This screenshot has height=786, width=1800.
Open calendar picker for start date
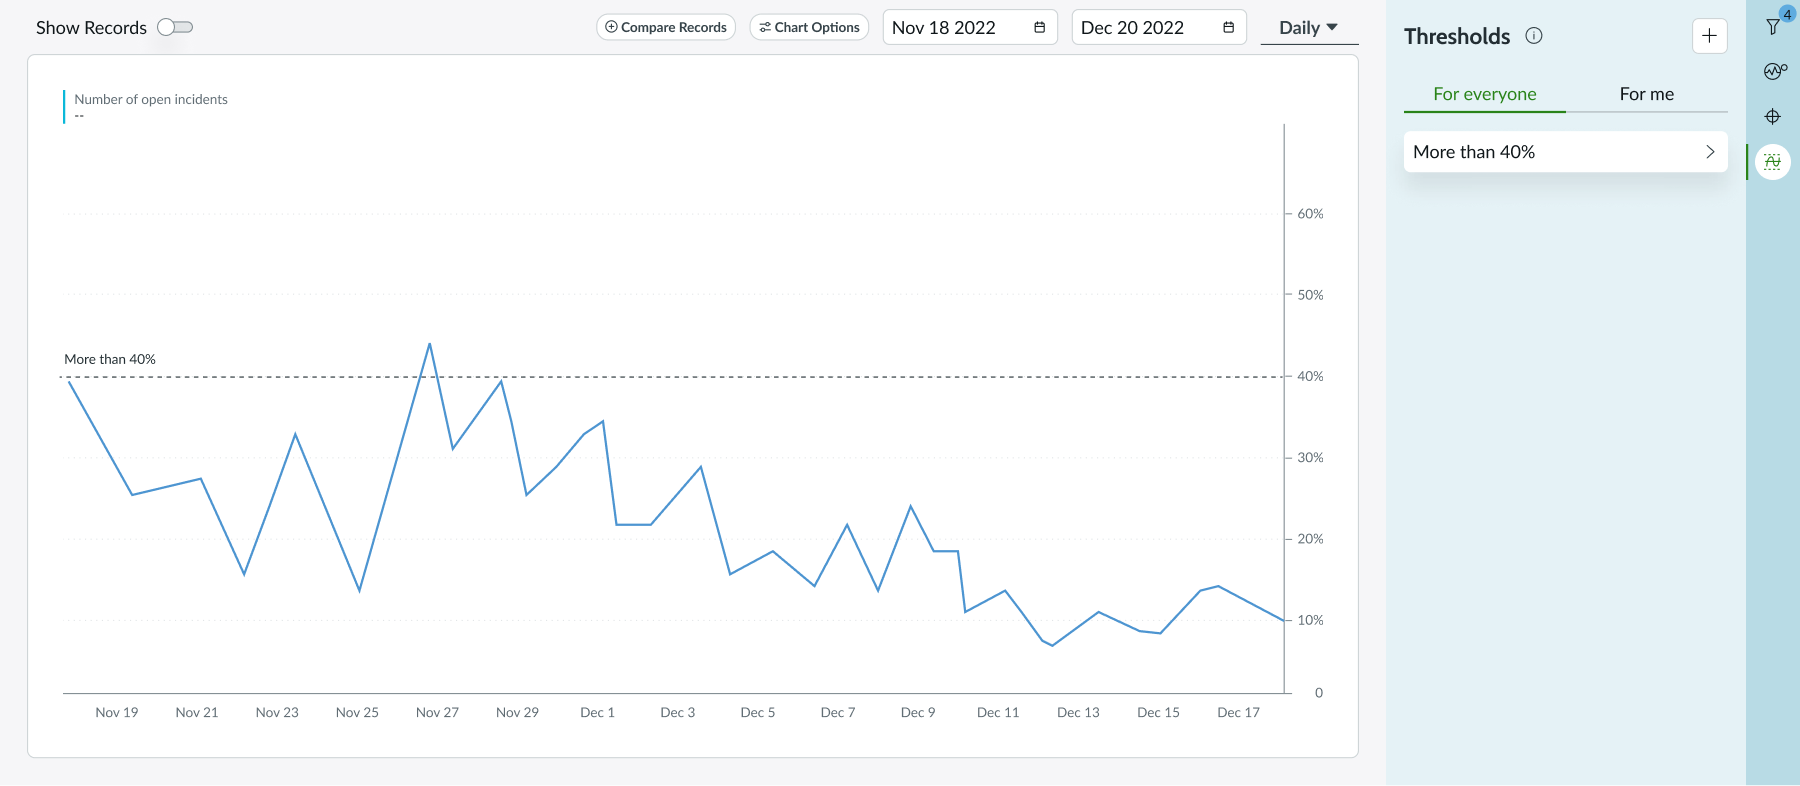pyautogui.click(x=1039, y=28)
